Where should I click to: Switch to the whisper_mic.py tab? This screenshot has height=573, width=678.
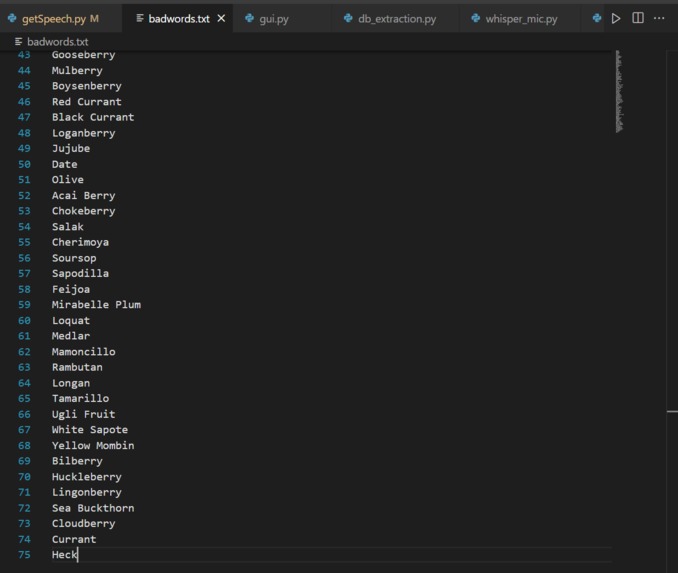(521, 19)
